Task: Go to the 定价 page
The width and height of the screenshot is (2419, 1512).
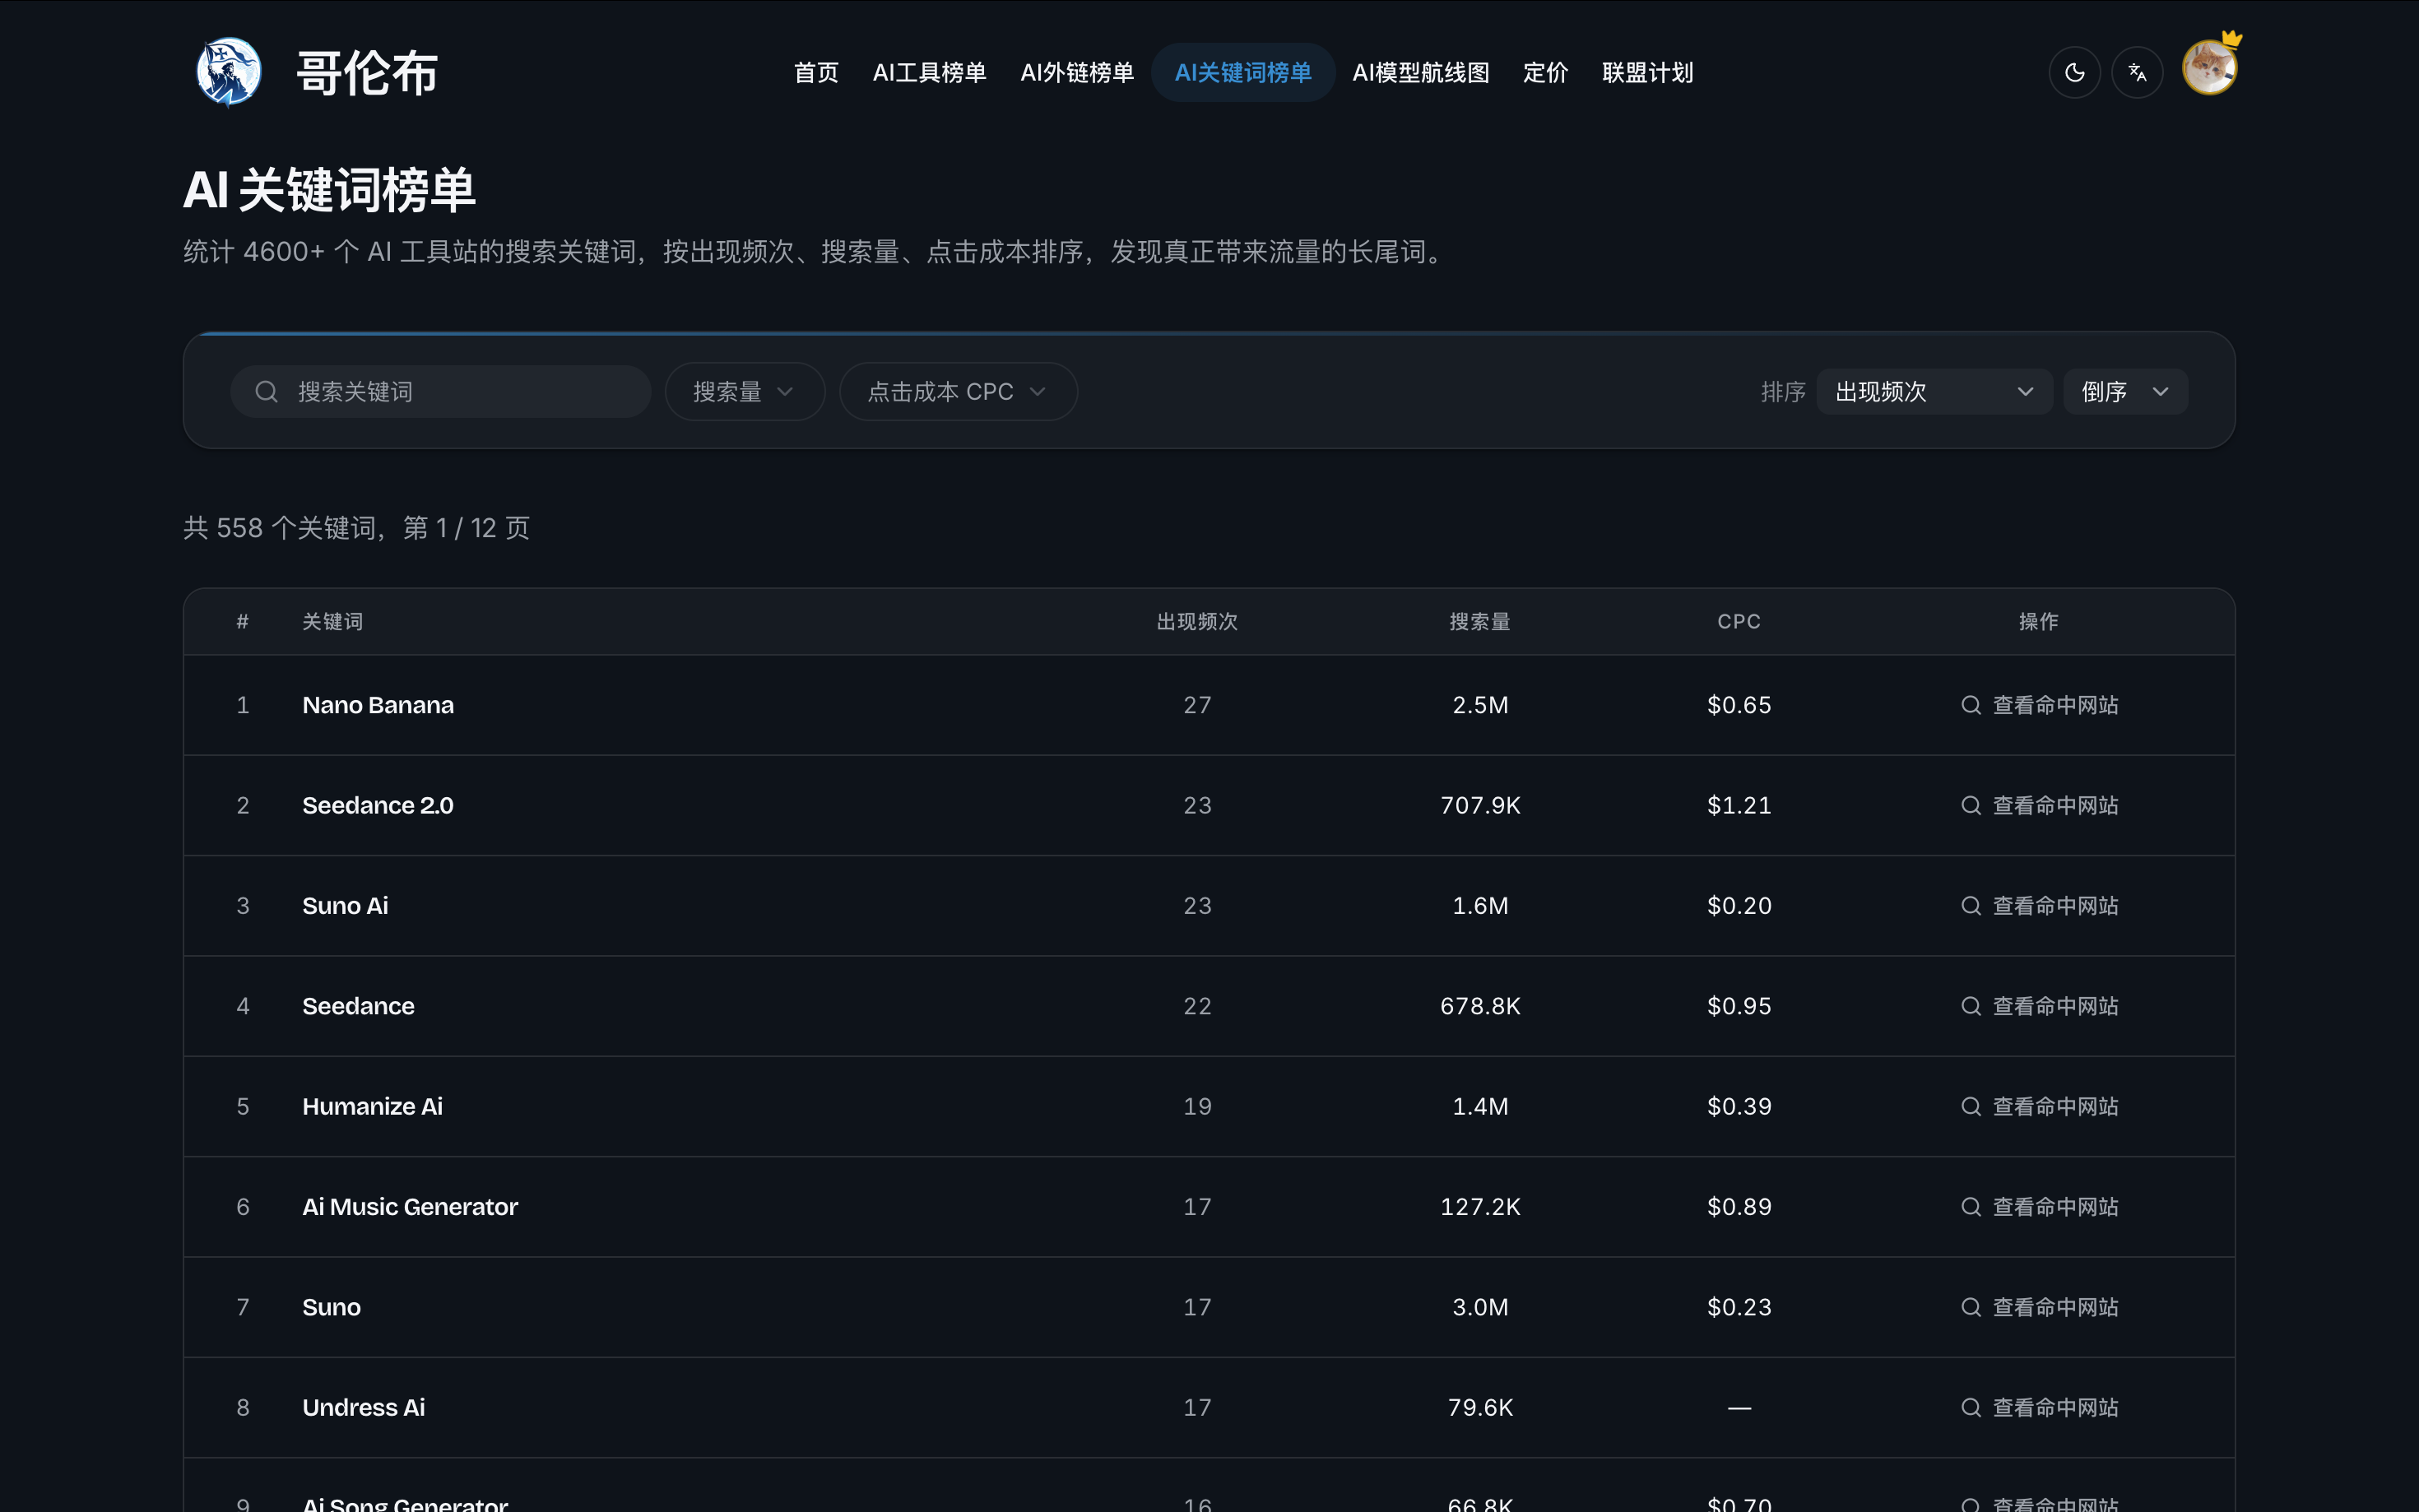Action: (1545, 72)
